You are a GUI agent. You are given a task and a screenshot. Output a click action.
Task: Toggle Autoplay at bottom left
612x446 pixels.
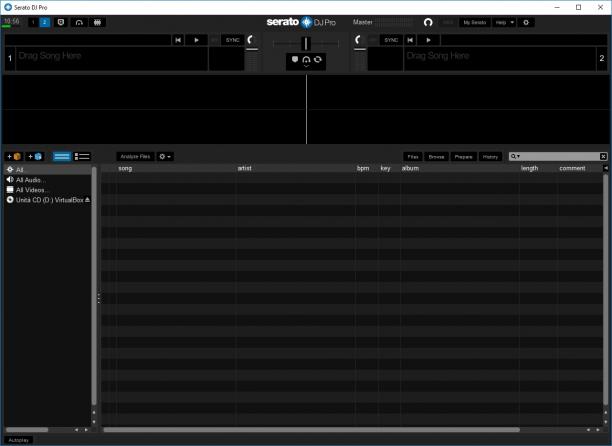pos(19,440)
